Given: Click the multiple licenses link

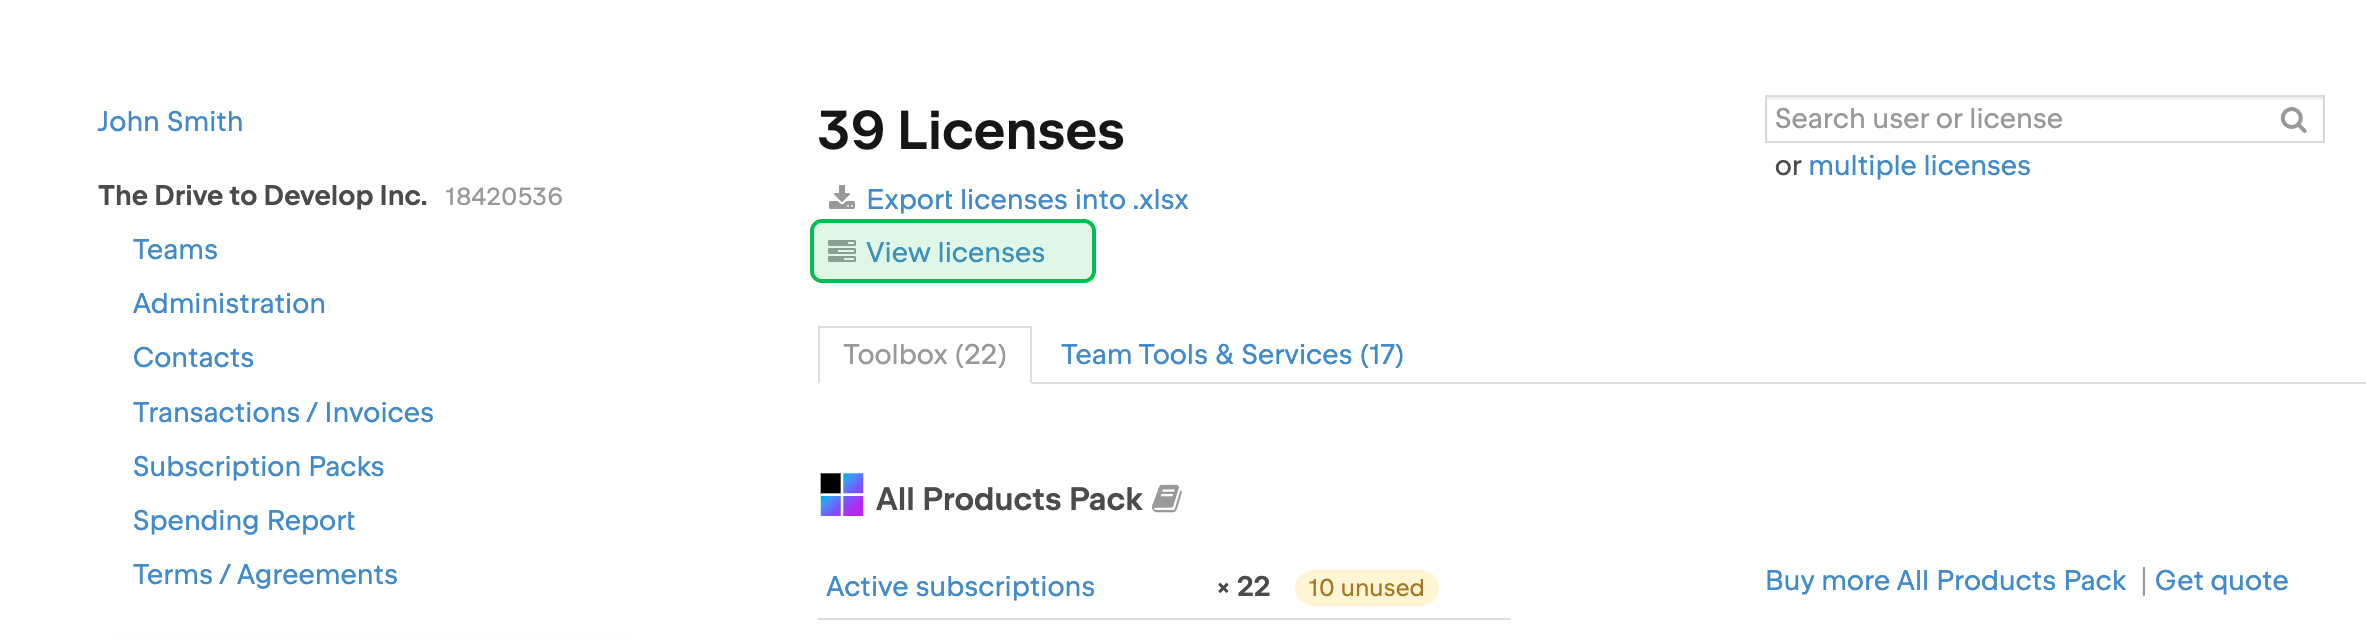Looking at the screenshot, I should point(1920,165).
